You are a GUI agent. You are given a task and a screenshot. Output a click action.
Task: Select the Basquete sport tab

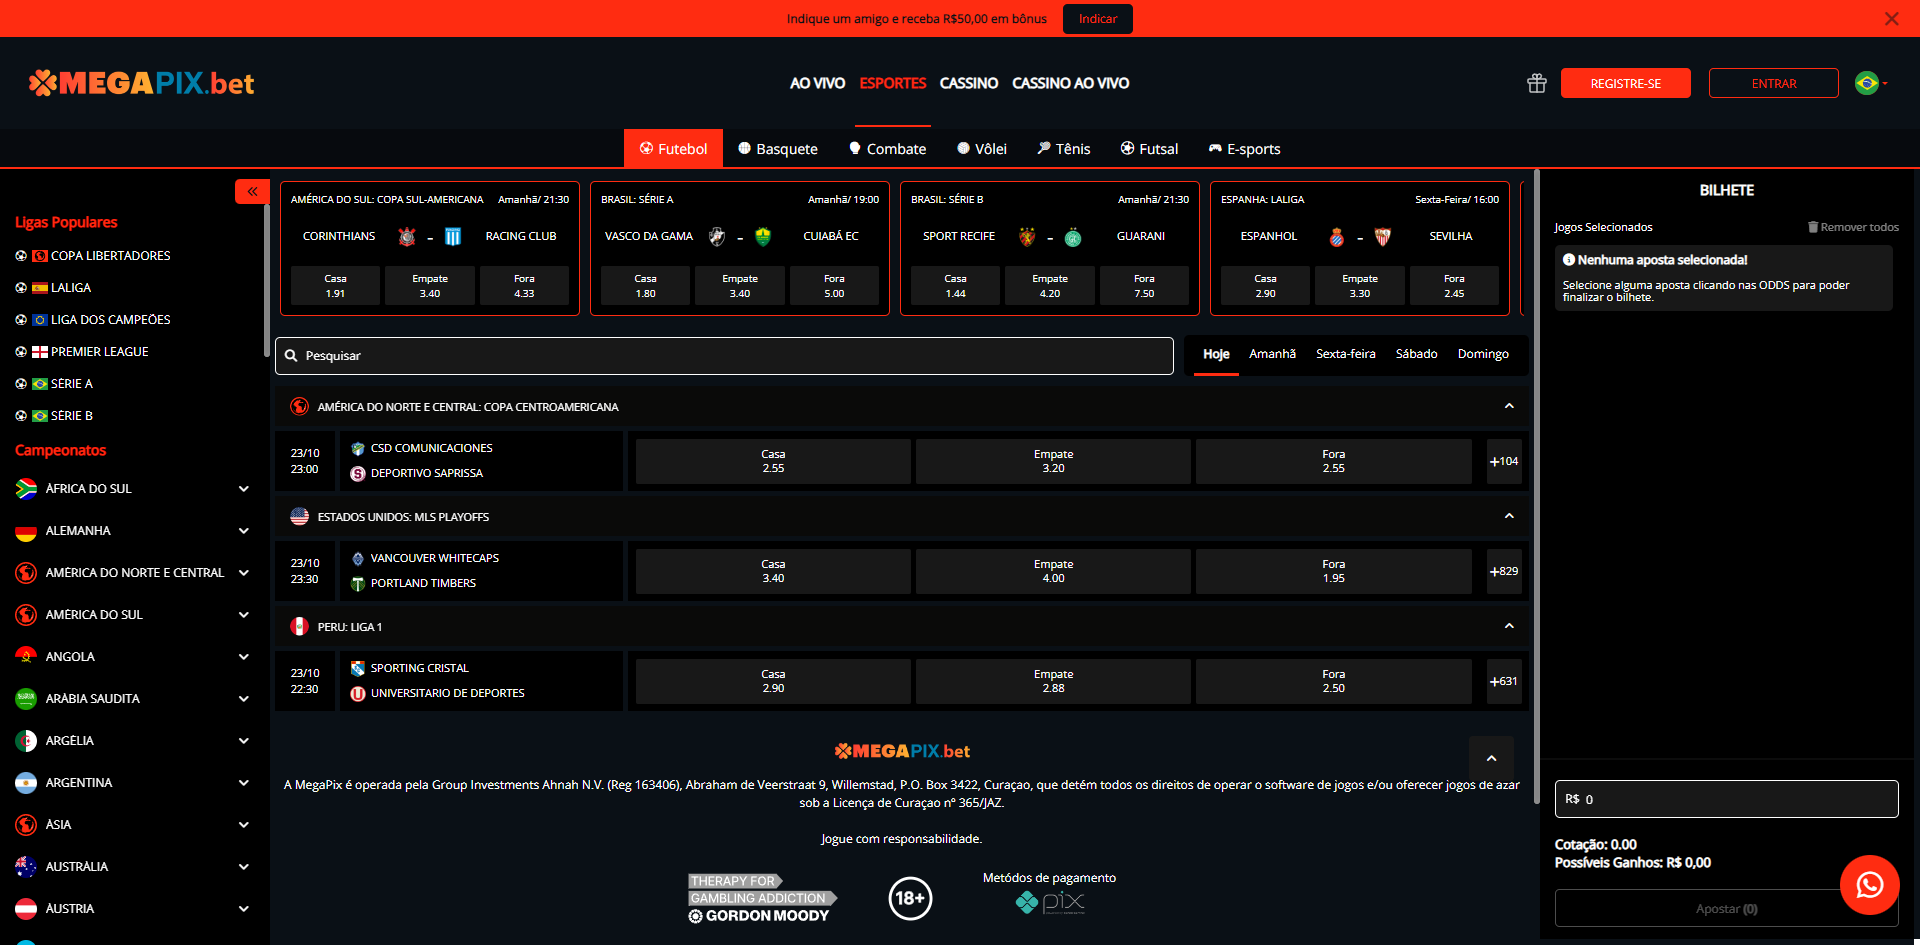777,149
